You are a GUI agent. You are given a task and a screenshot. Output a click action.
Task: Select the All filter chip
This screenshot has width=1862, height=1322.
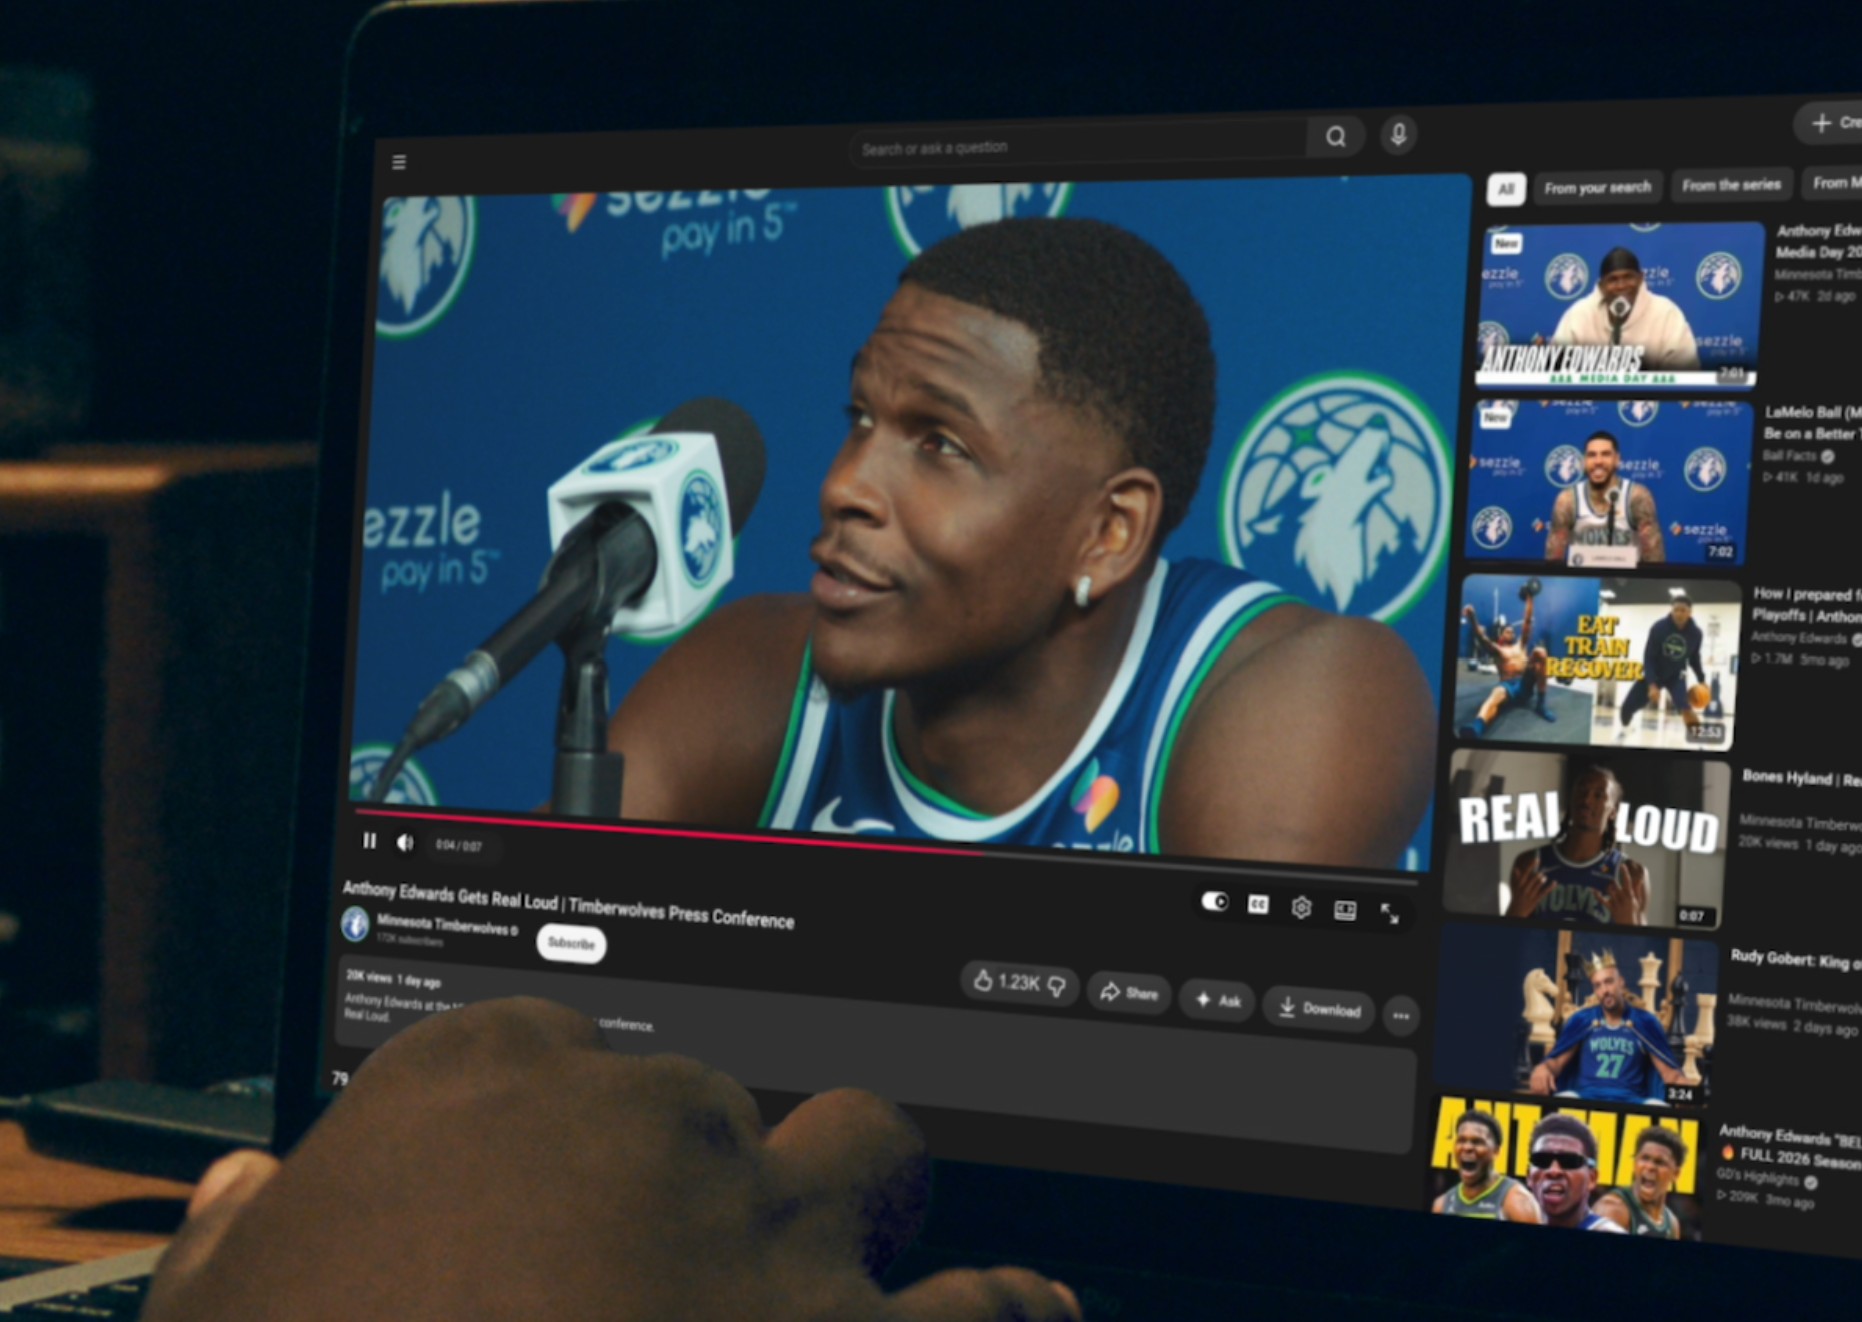pos(1506,188)
